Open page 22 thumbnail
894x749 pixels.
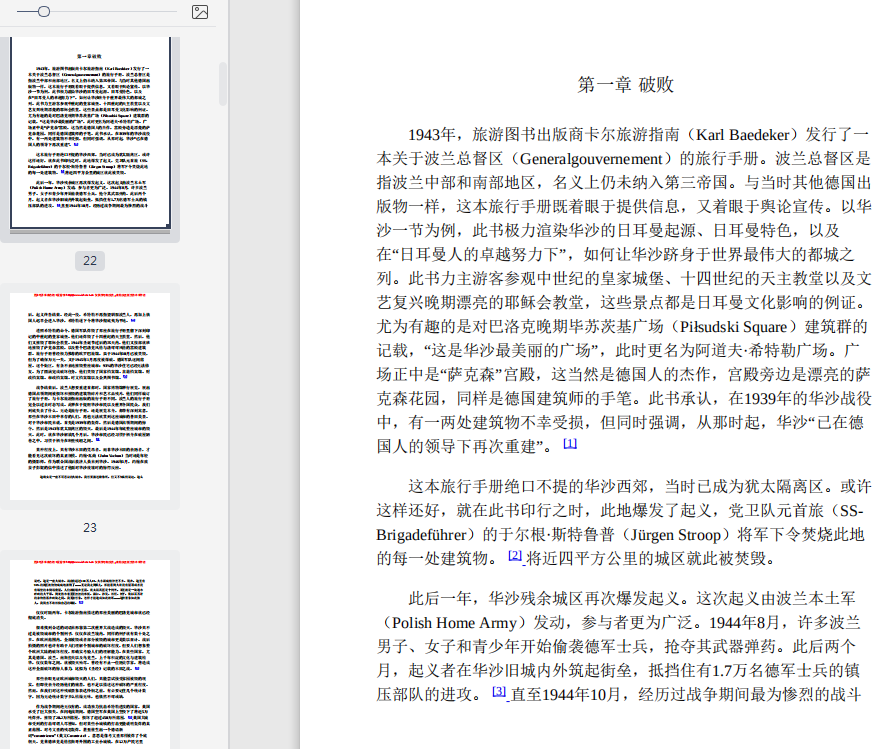pos(90,132)
